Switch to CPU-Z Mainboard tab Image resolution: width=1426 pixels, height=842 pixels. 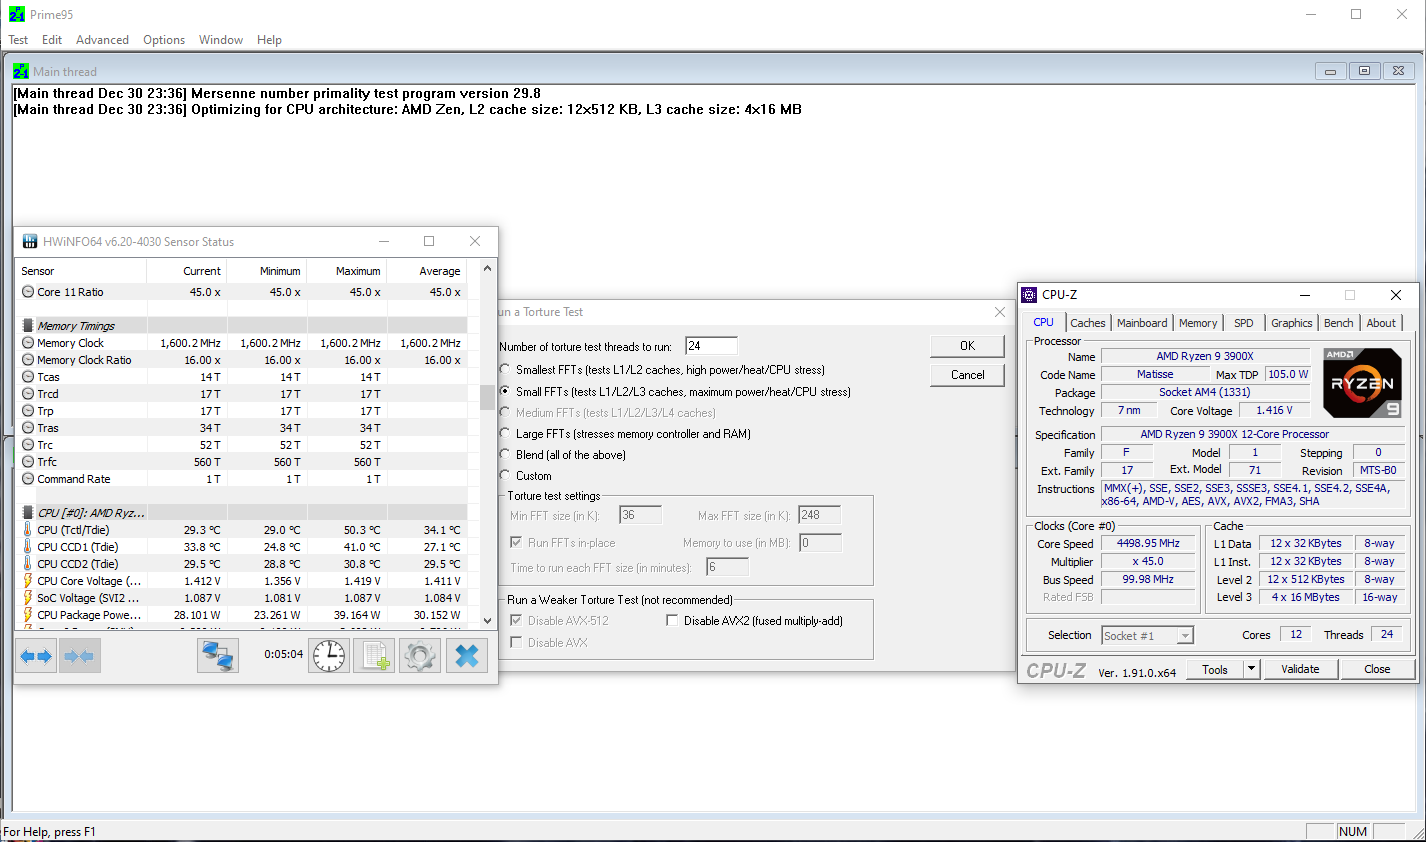[1142, 323]
